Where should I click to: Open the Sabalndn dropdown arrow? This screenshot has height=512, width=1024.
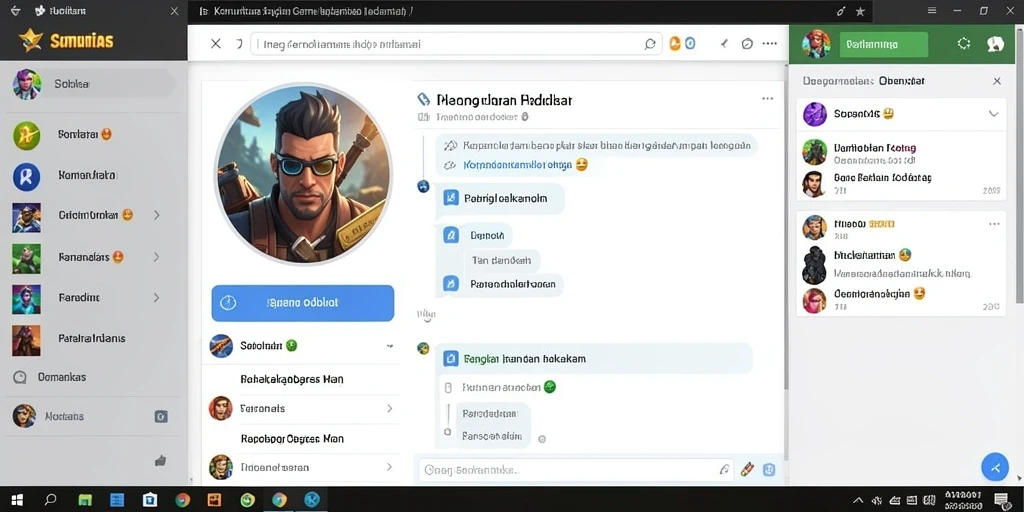[390, 346]
